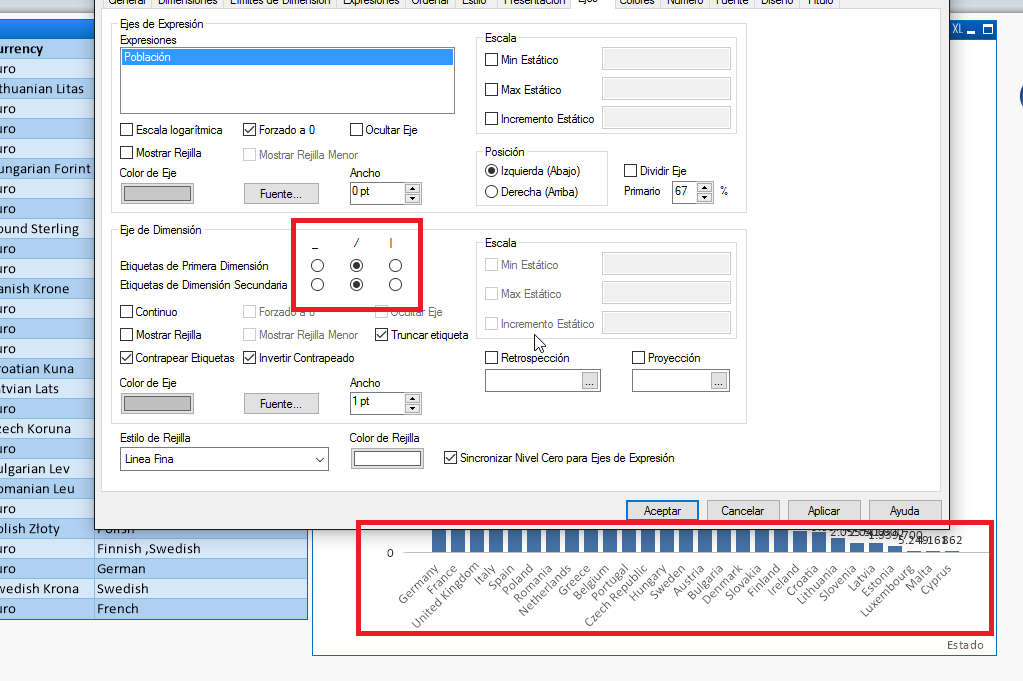The image size is (1023, 681).
Task: Set Dimensión Secundaria labels to diagonal orientation
Action: (356, 285)
